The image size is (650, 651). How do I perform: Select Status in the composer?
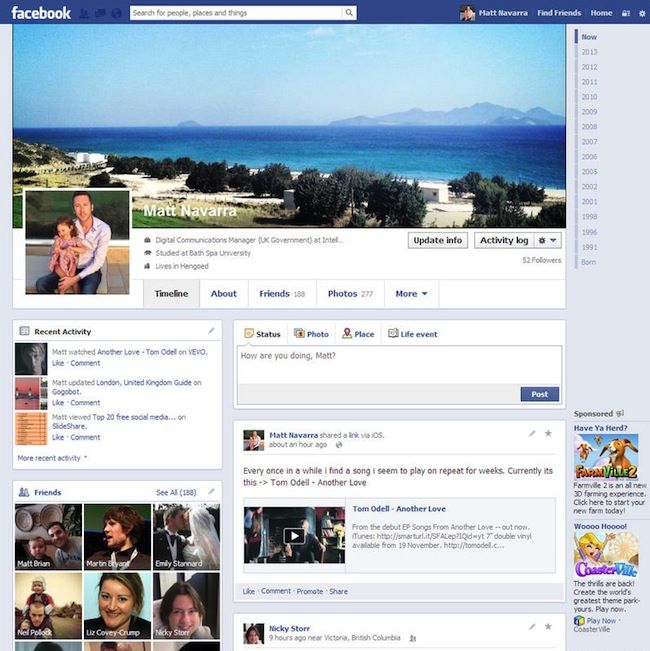pos(262,334)
